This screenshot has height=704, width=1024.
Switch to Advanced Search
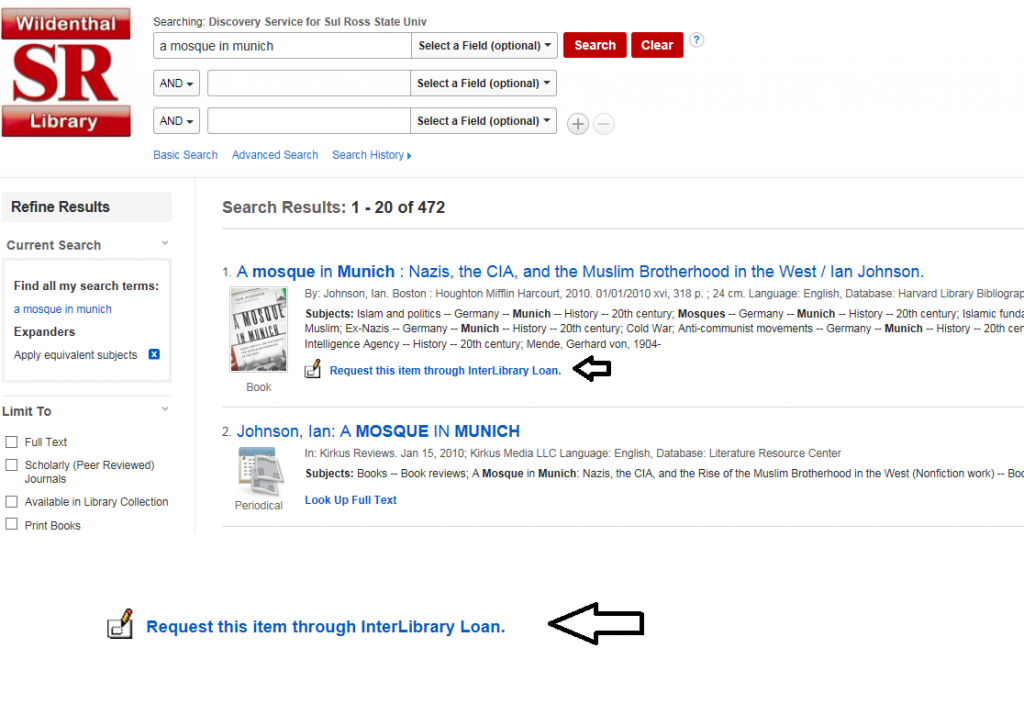coord(275,155)
